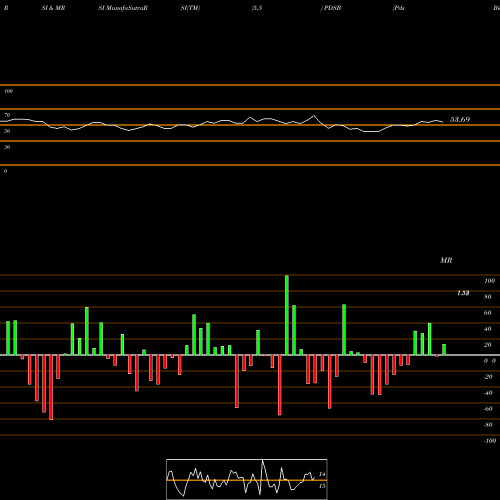This screenshot has width=500, height=500.
Task: Click the RSI axis label 30
Action: (x=7, y=147)
